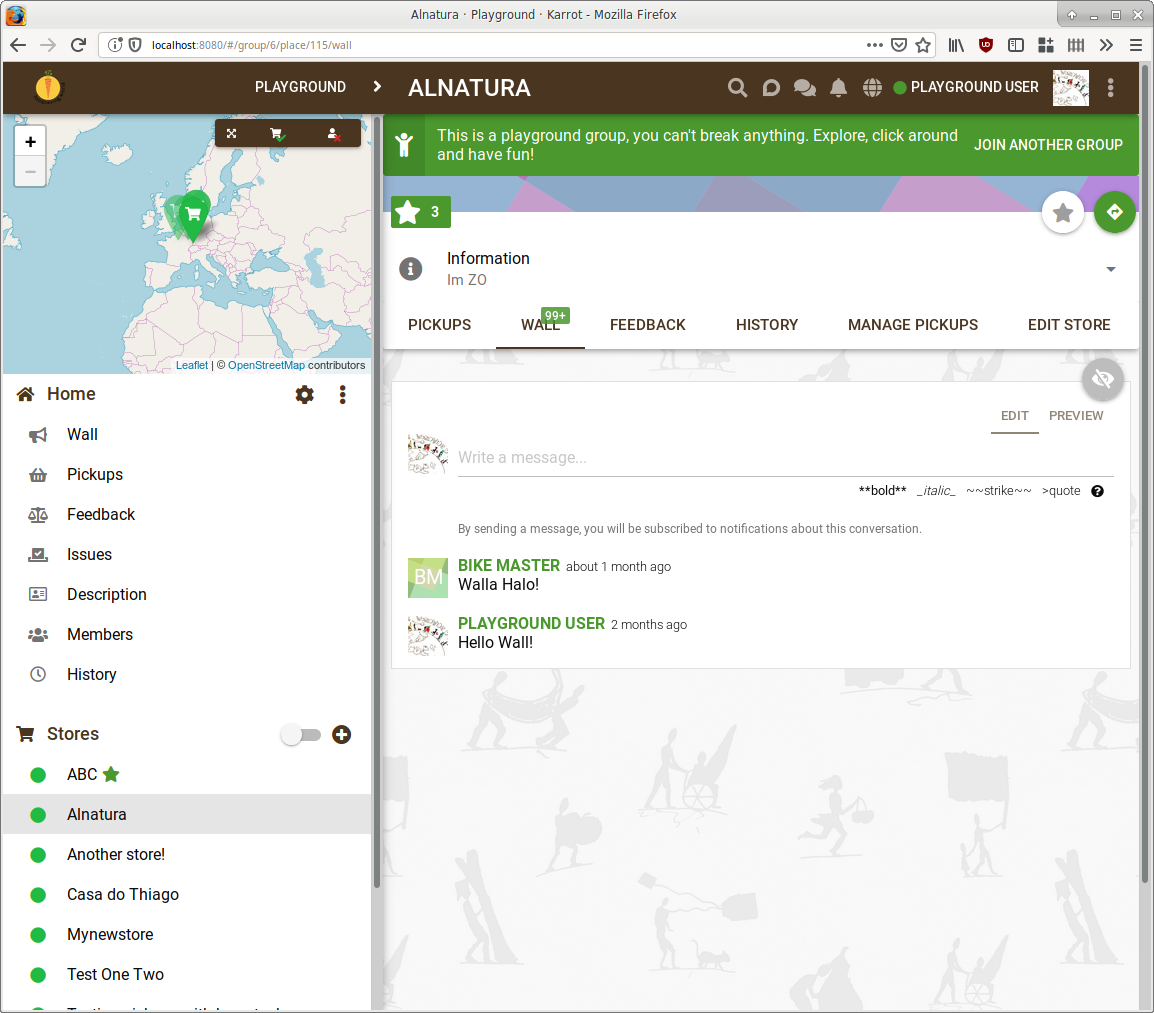Toggle map store markers cart icon
Image resolution: width=1154 pixels, height=1013 pixels.
[x=277, y=133]
